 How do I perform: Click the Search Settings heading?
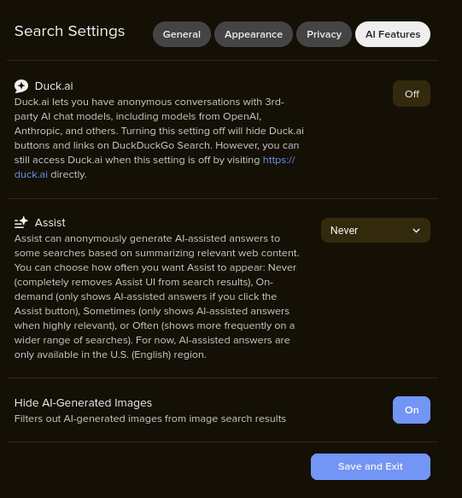69,31
